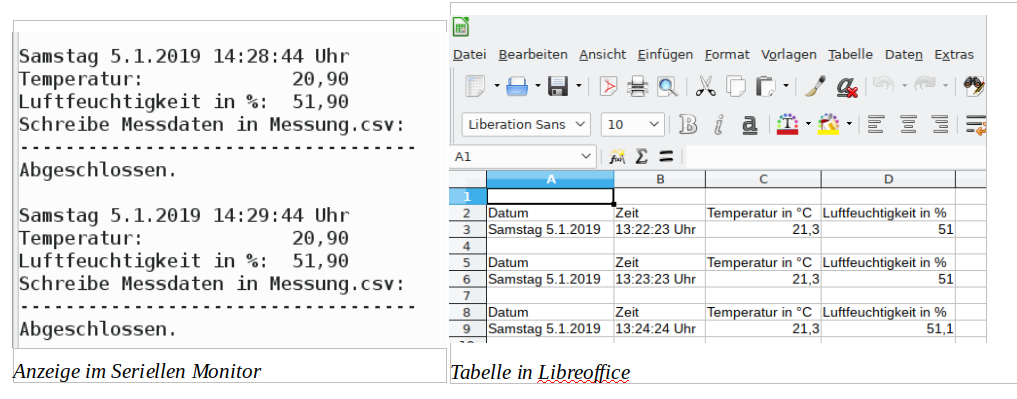This screenshot has width=1017, height=399.
Task: Open font color dropdown arrow
Action: click(808, 124)
